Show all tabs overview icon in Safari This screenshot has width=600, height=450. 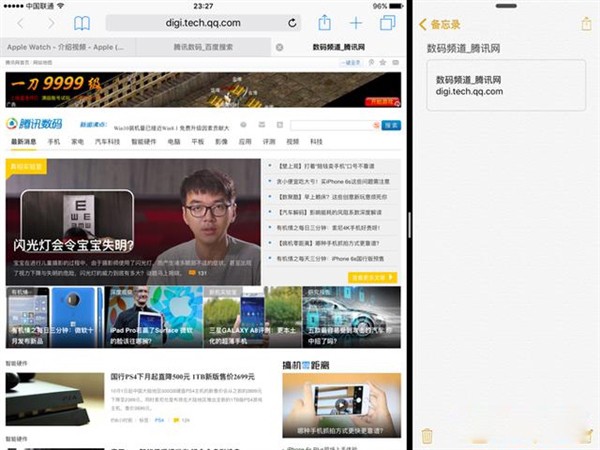[x=388, y=23]
